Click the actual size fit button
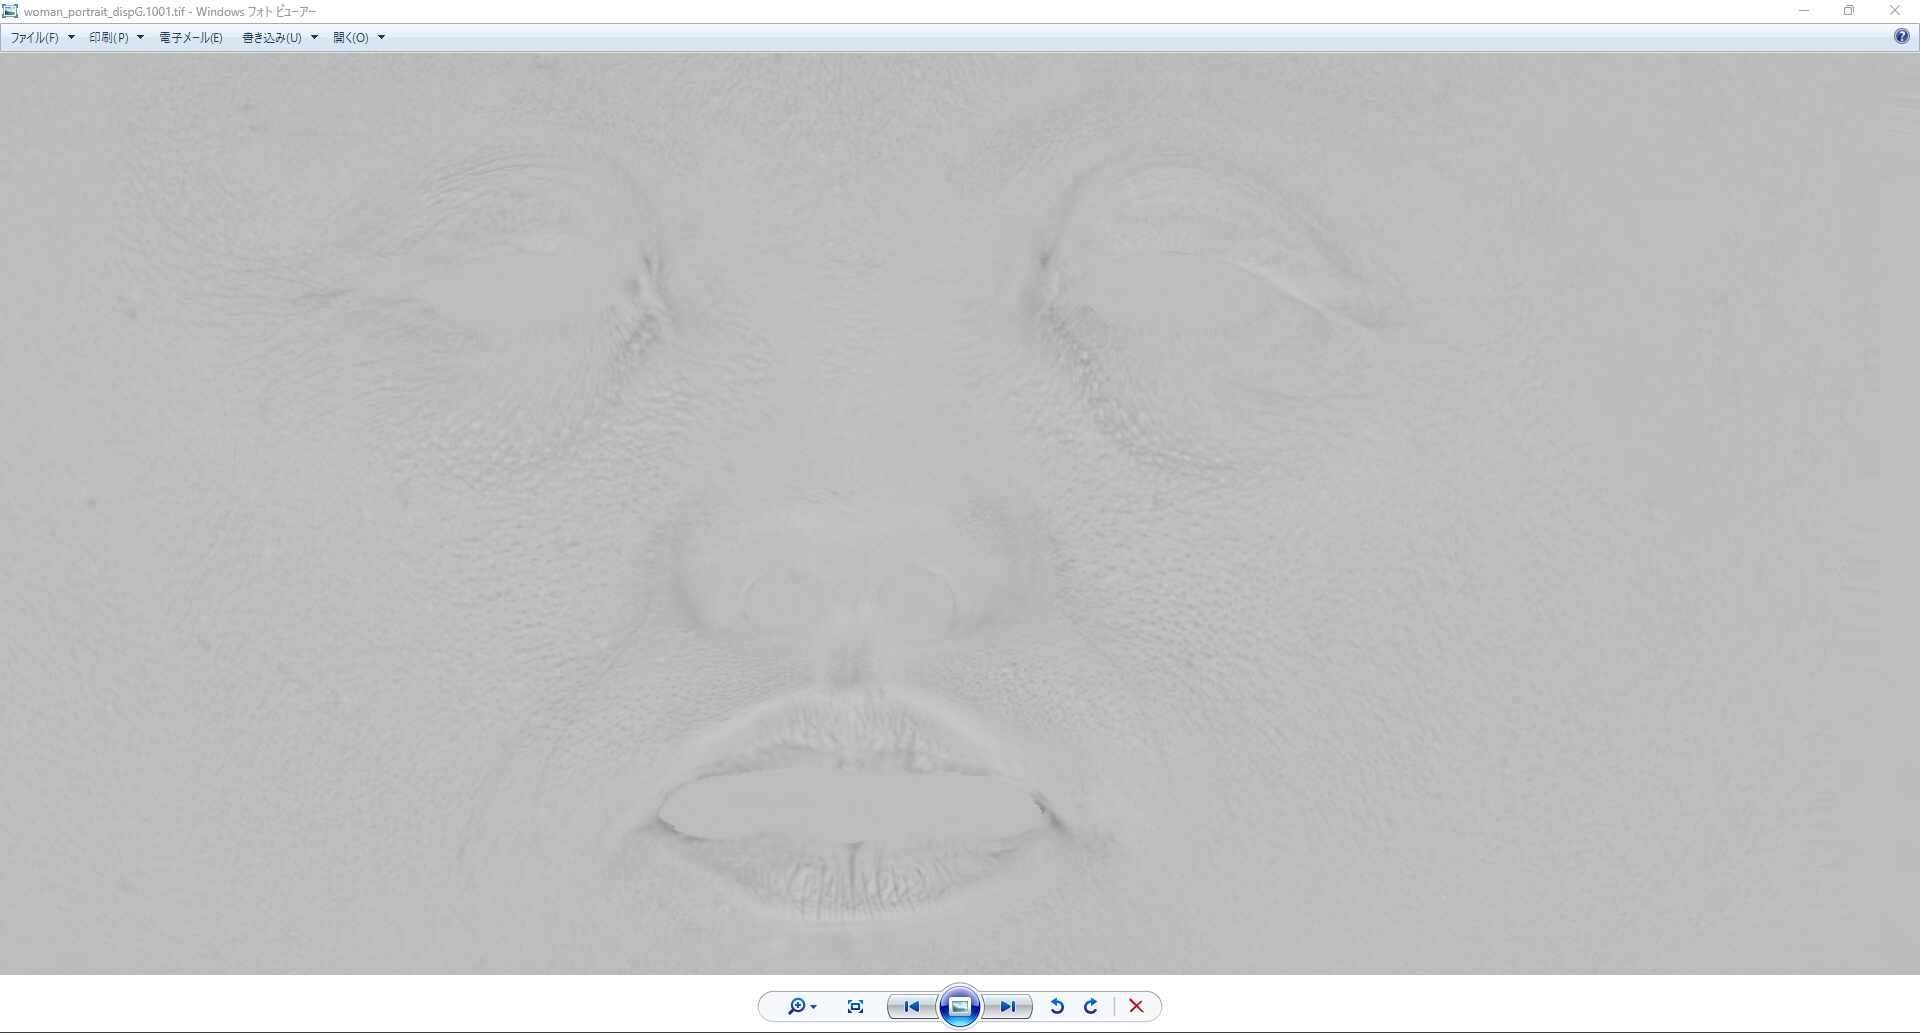Image resolution: width=1920 pixels, height=1033 pixels. point(855,1006)
